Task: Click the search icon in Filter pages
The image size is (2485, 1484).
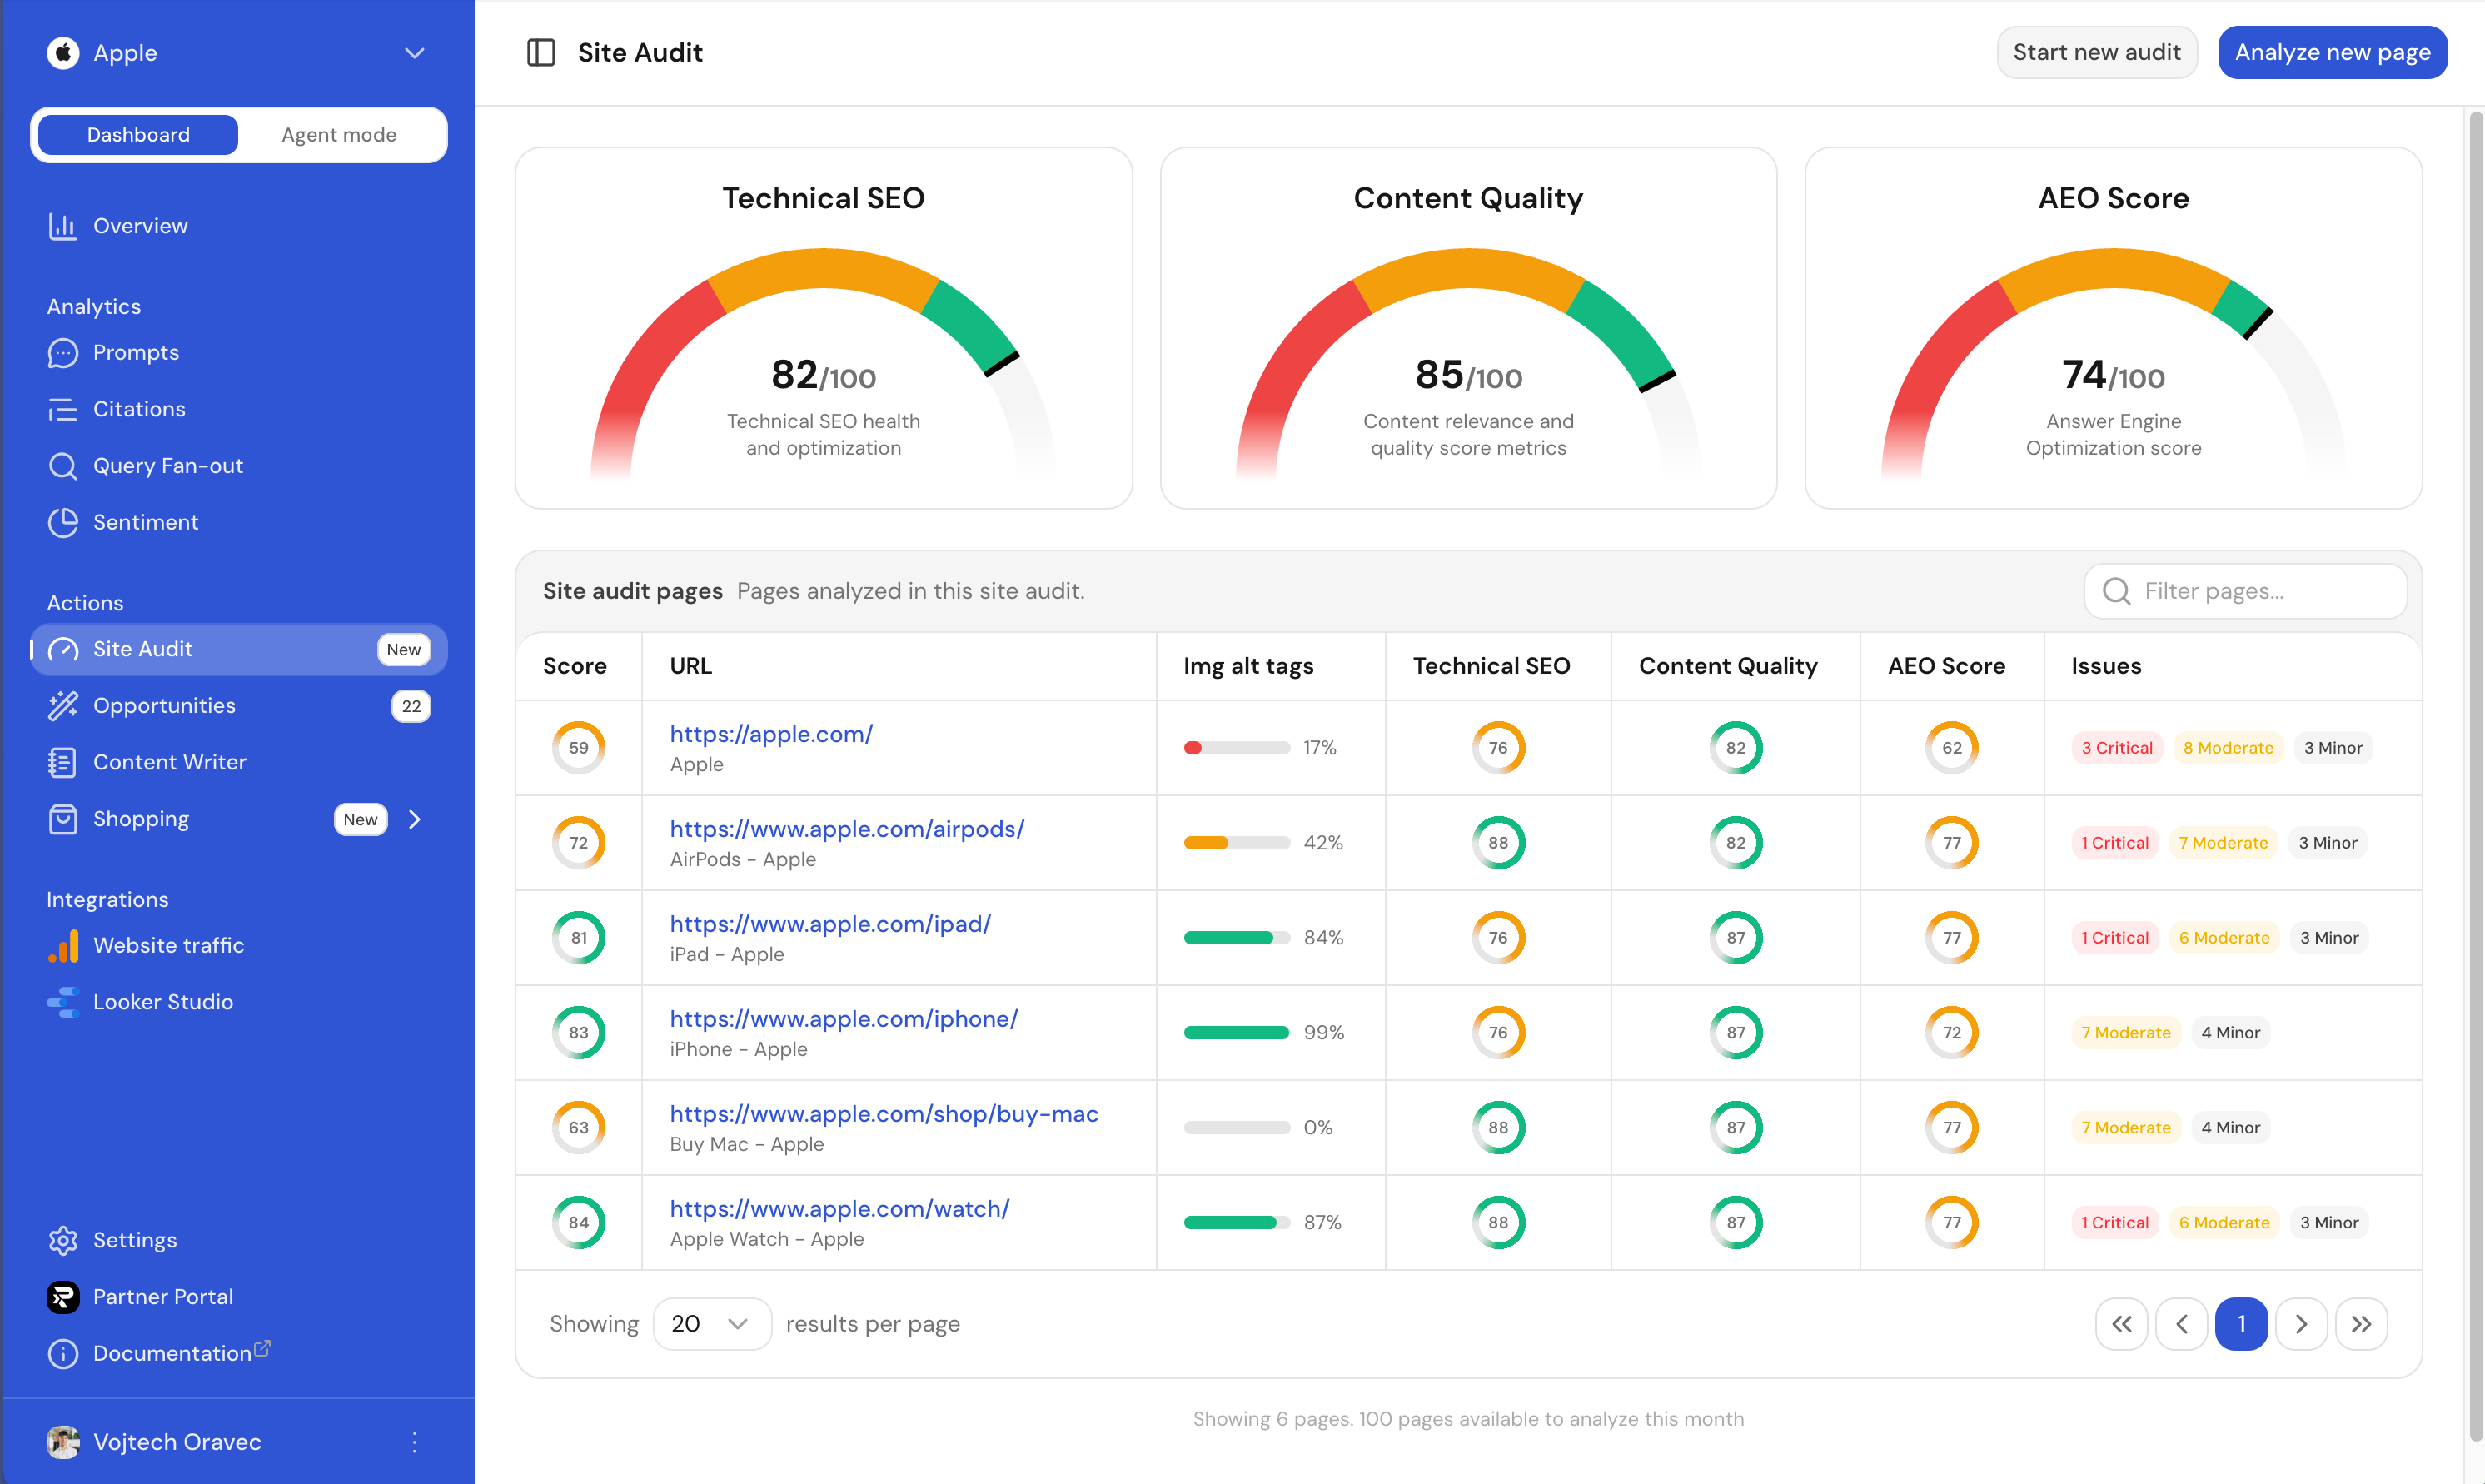Action: pos(2116,591)
